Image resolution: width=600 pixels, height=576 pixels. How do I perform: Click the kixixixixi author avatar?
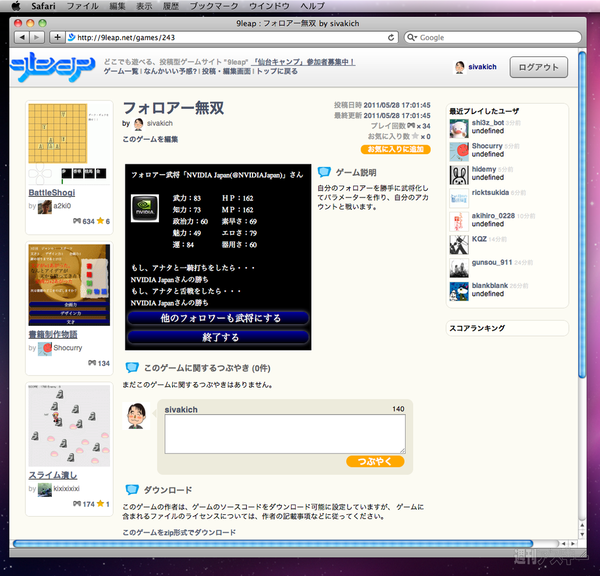click(x=45, y=490)
